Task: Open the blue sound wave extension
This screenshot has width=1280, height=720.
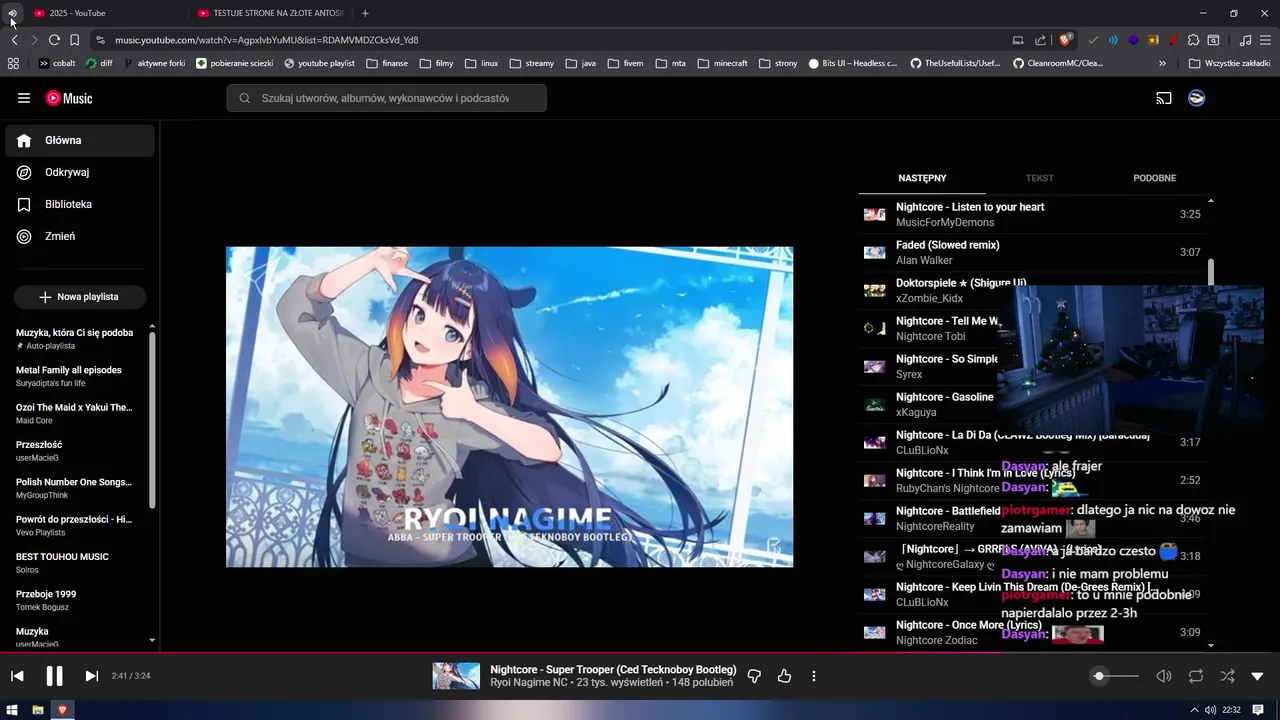Action: pos(1113,40)
